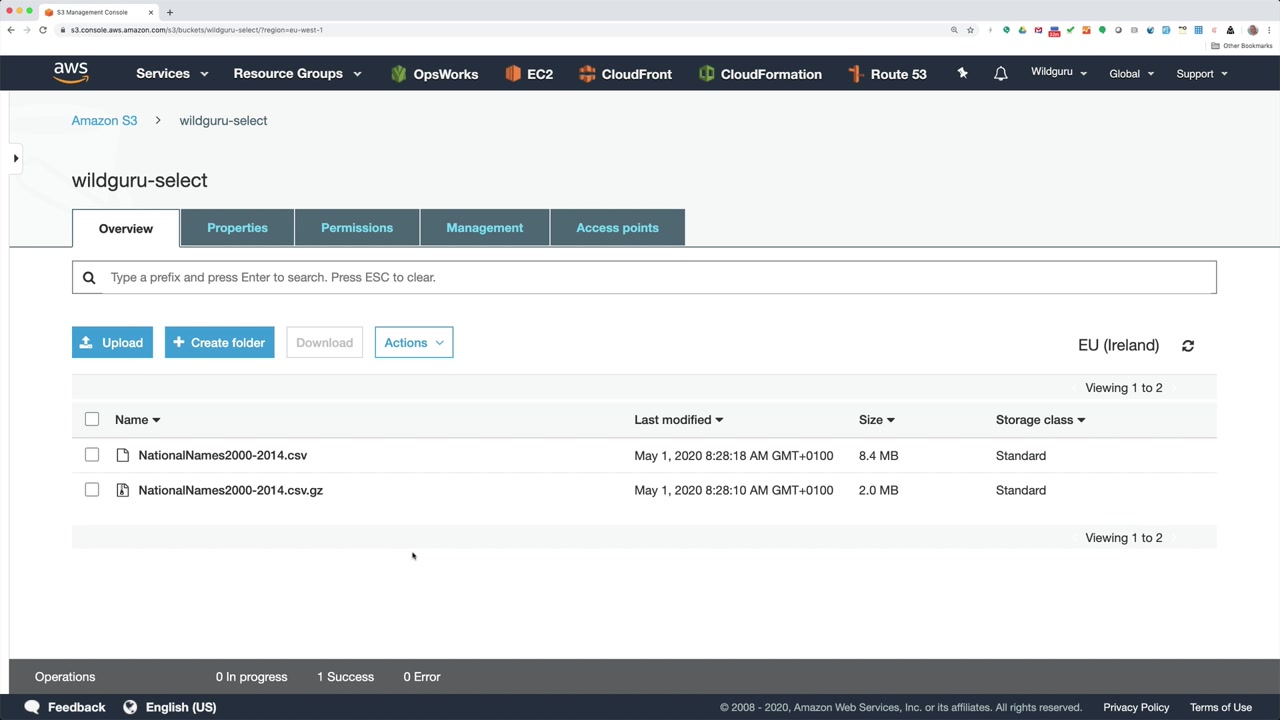Screen dimensions: 1280x720
Task: Click the '1 Success' operations status
Action: tap(345, 677)
